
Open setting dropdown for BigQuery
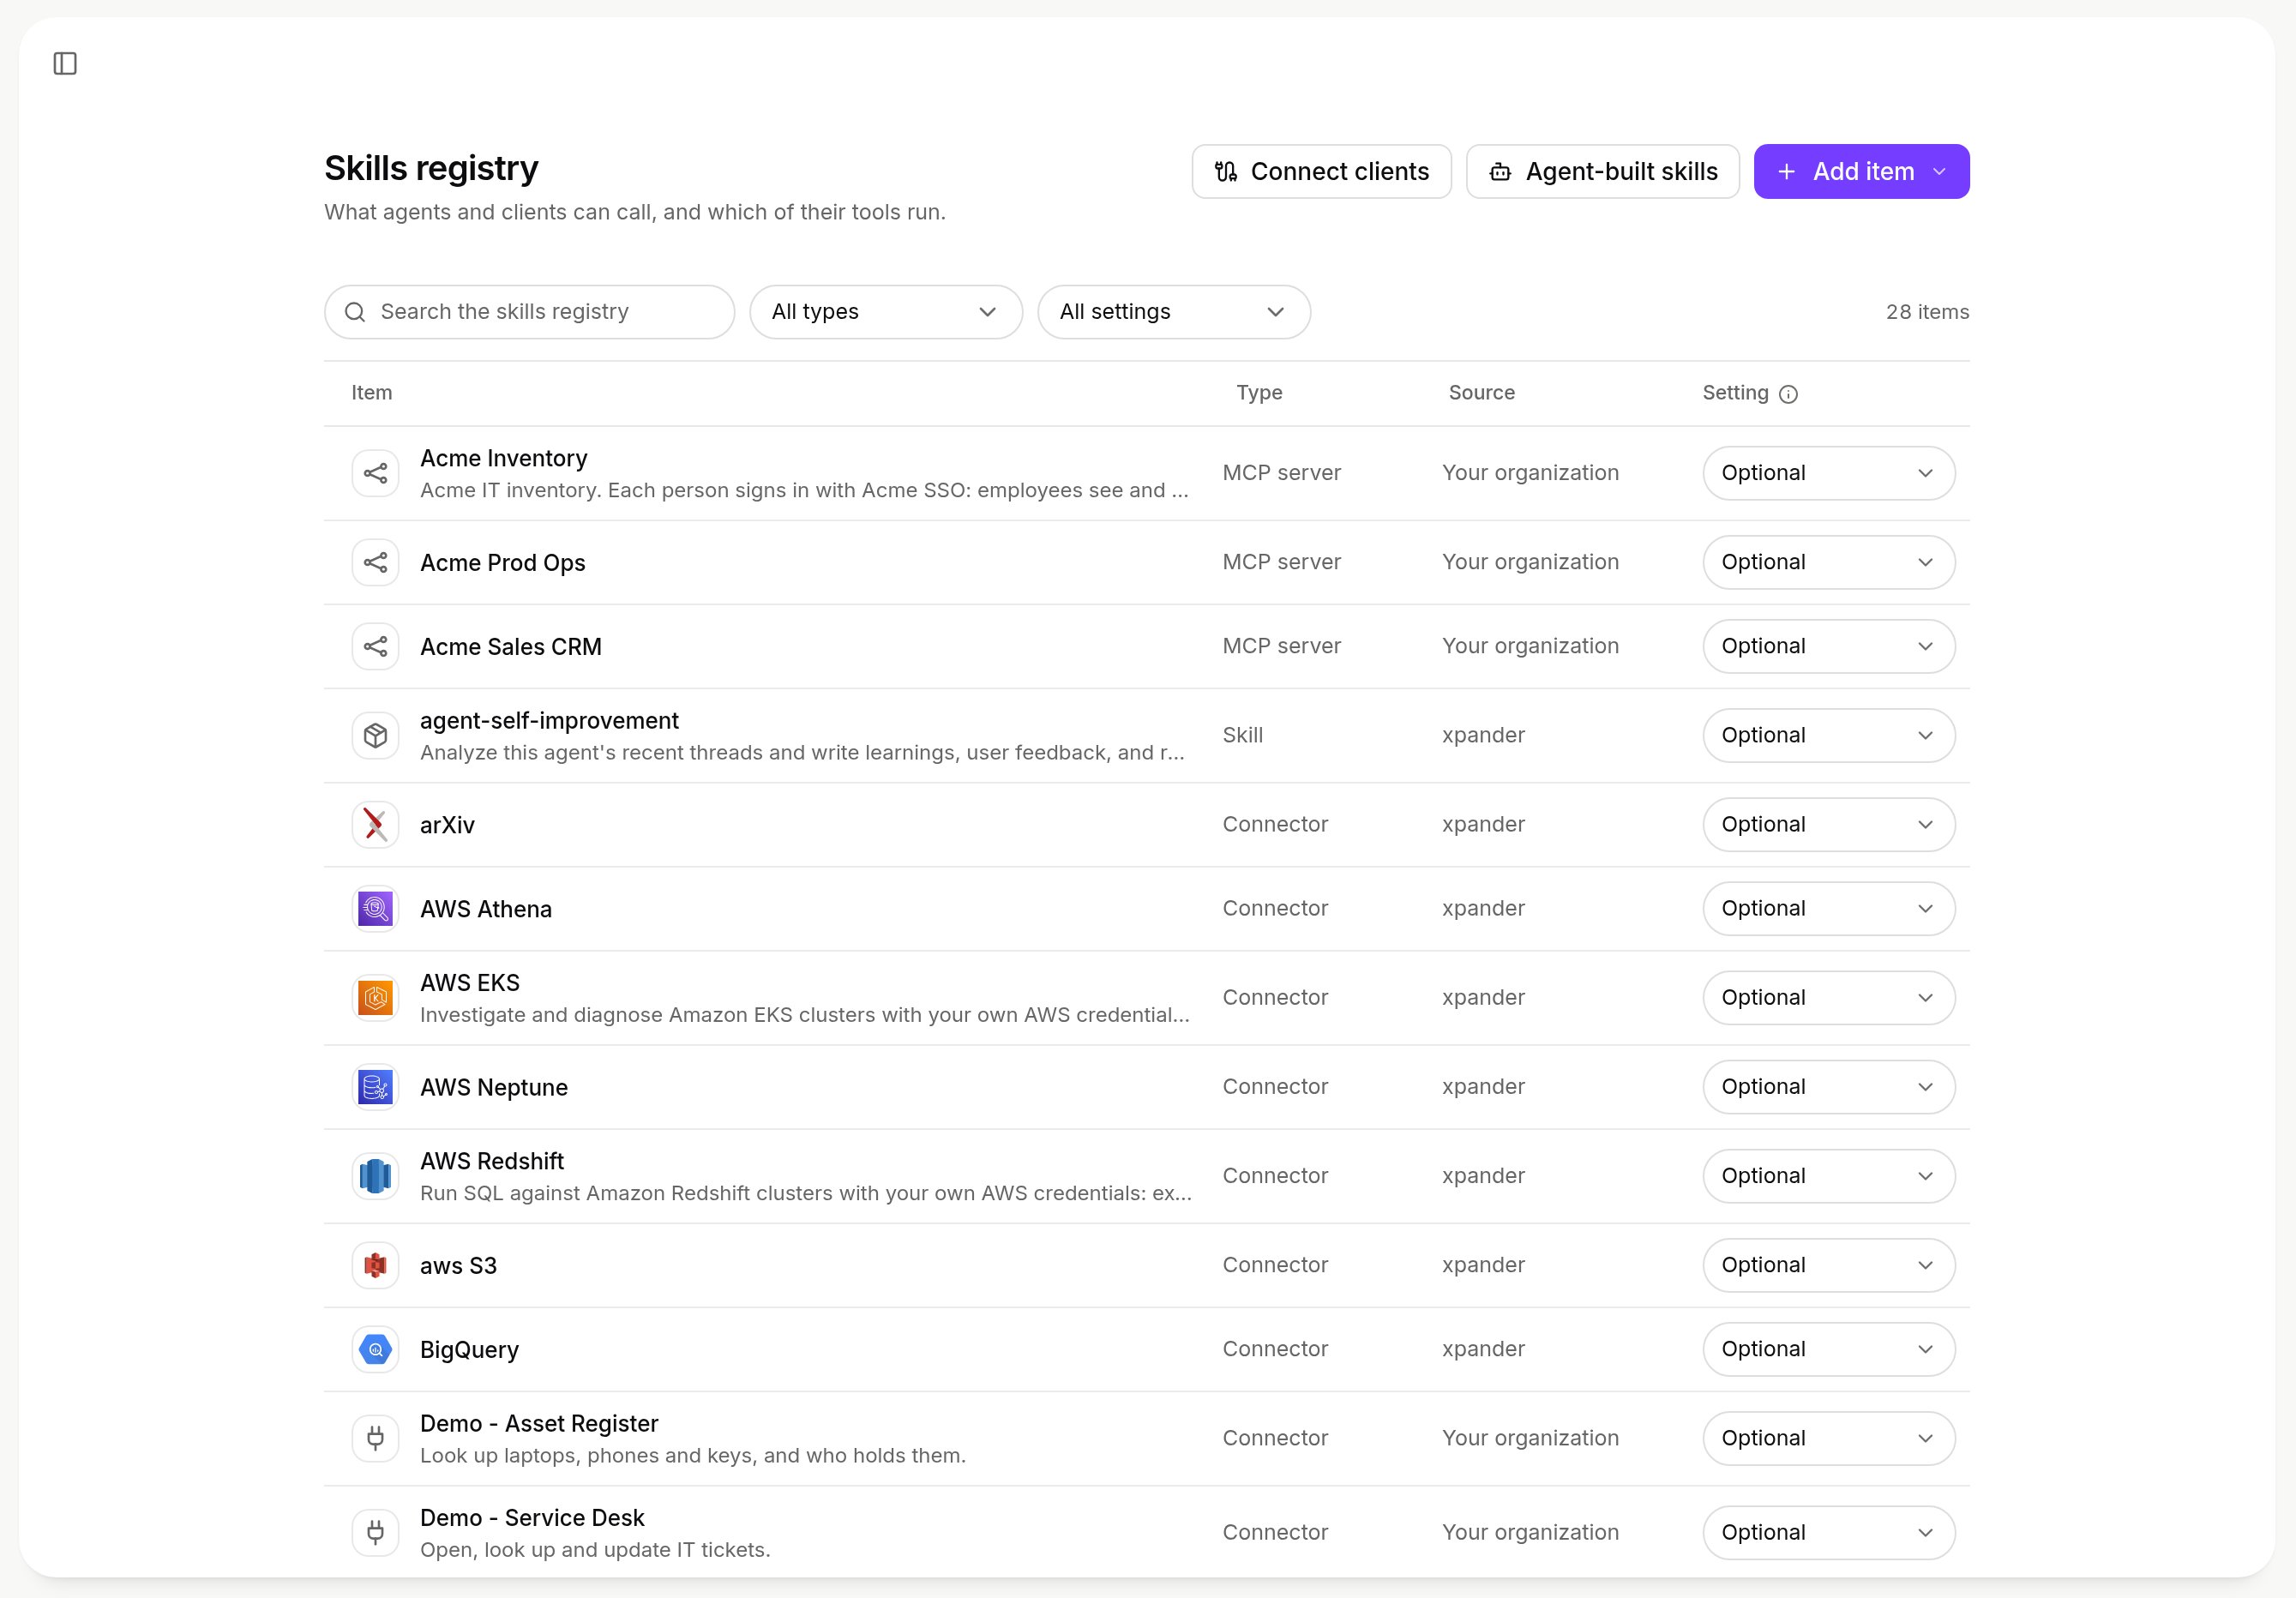pos(1828,1348)
